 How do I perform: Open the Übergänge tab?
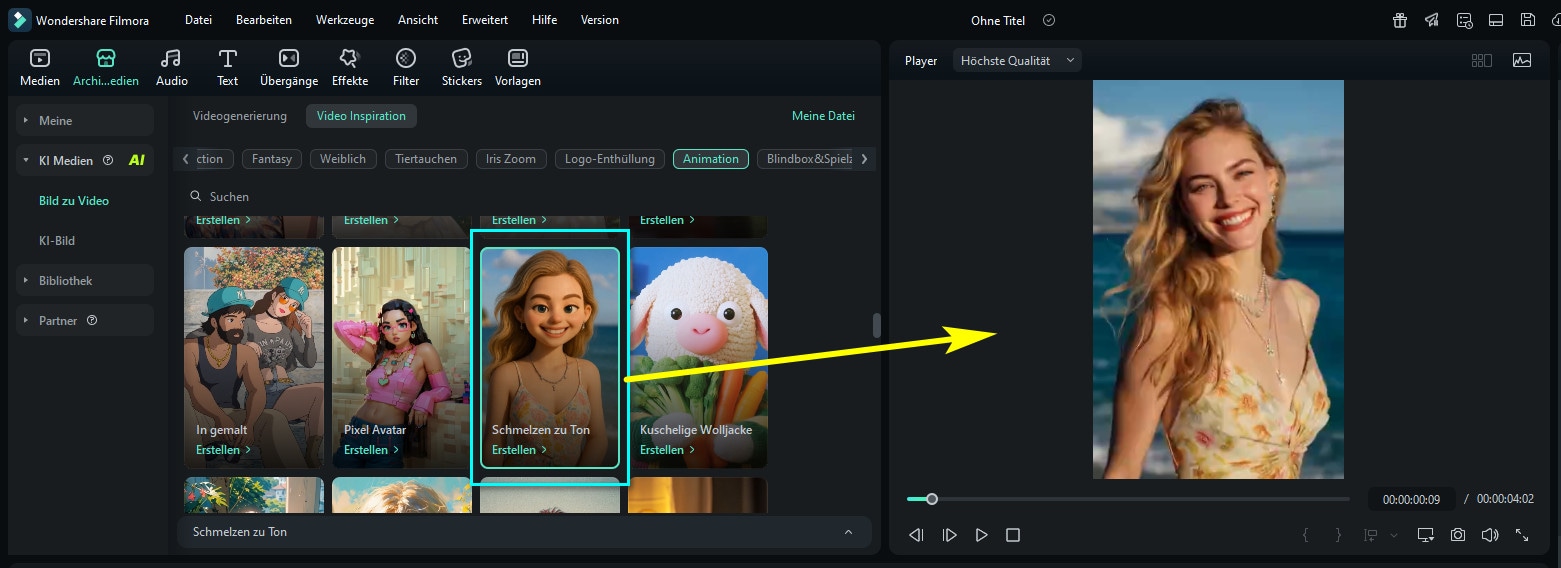pos(289,68)
